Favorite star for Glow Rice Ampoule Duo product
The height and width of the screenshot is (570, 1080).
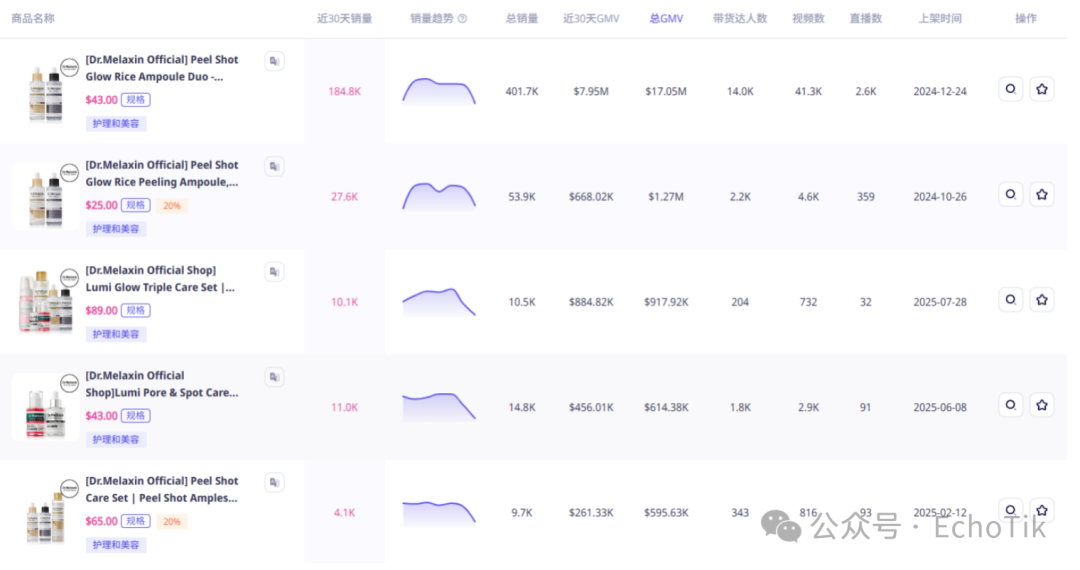coord(1042,89)
